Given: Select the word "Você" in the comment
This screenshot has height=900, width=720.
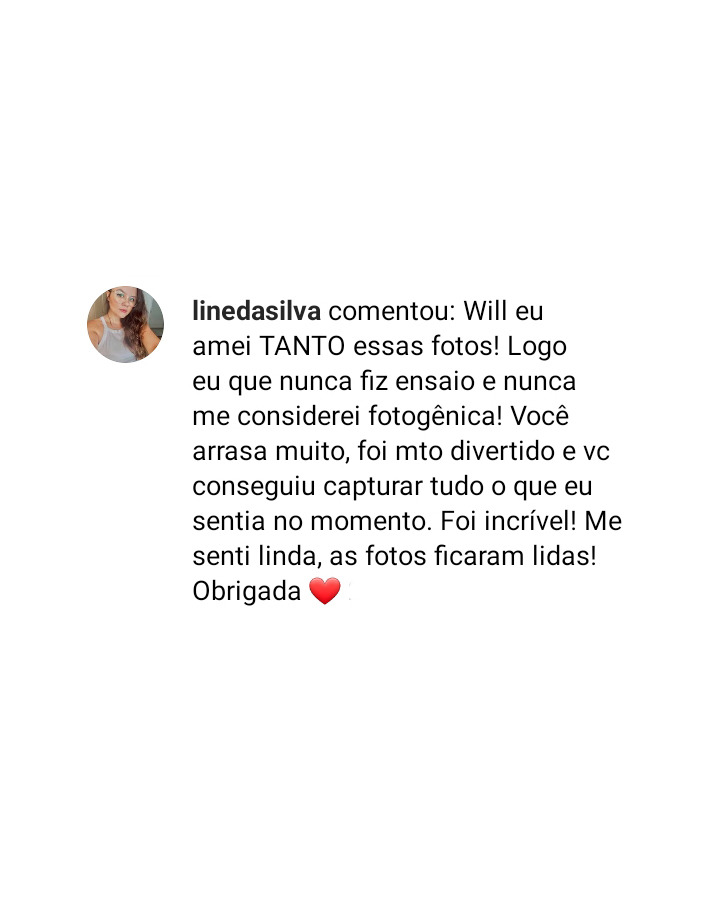Looking at the screenshot, I should [x=540, y=416].
